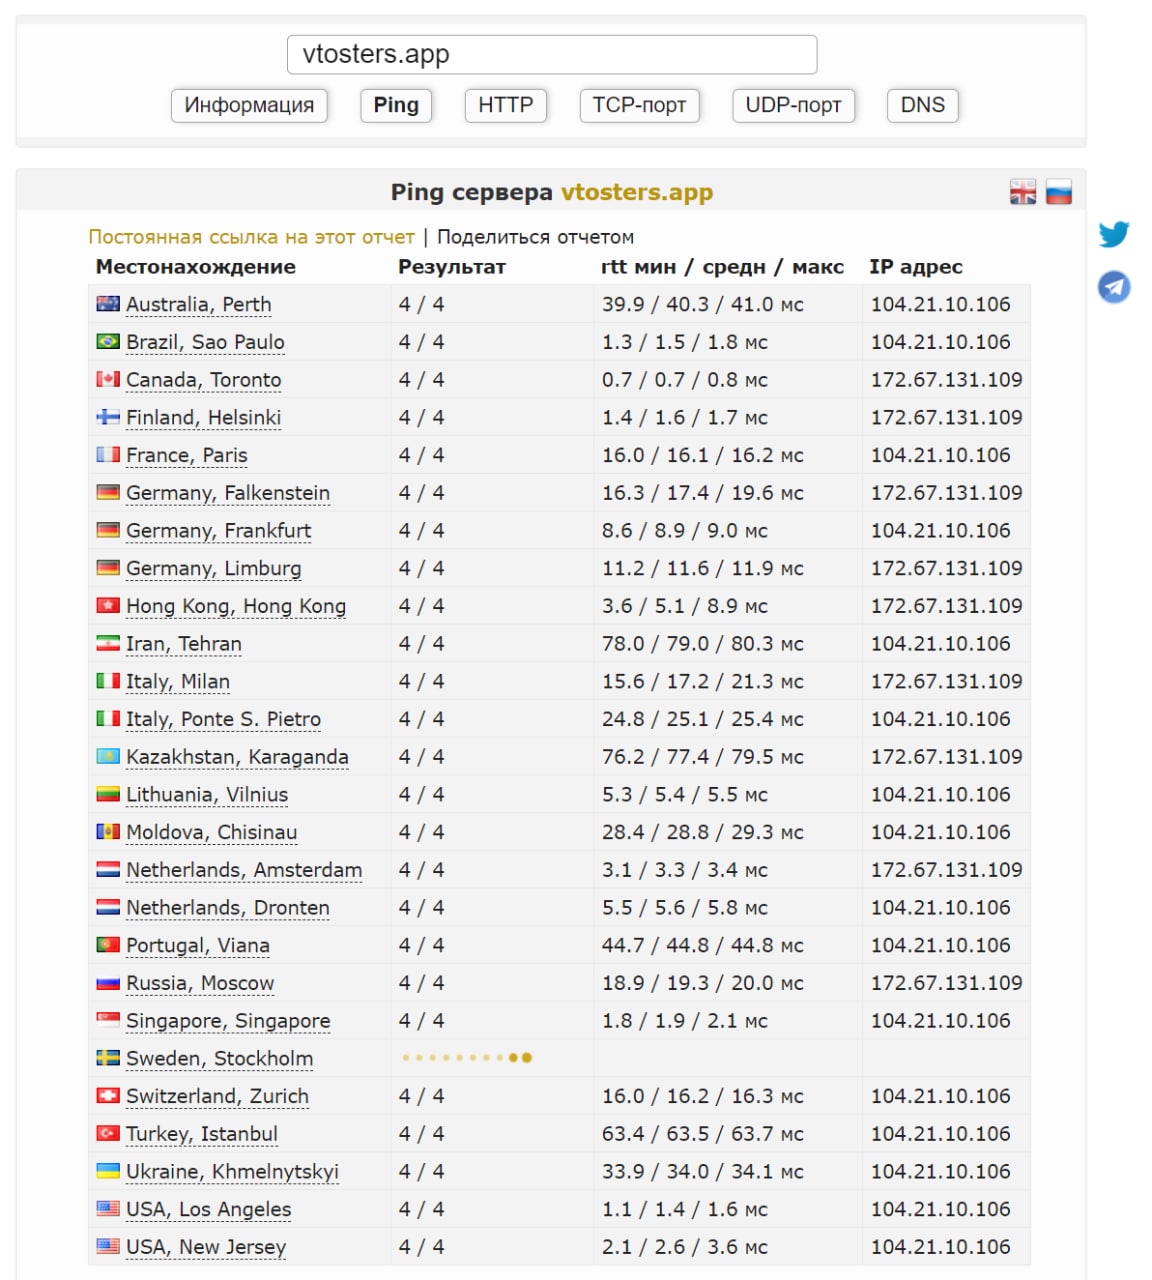Open the permanent link to this report

click(251, 237)
